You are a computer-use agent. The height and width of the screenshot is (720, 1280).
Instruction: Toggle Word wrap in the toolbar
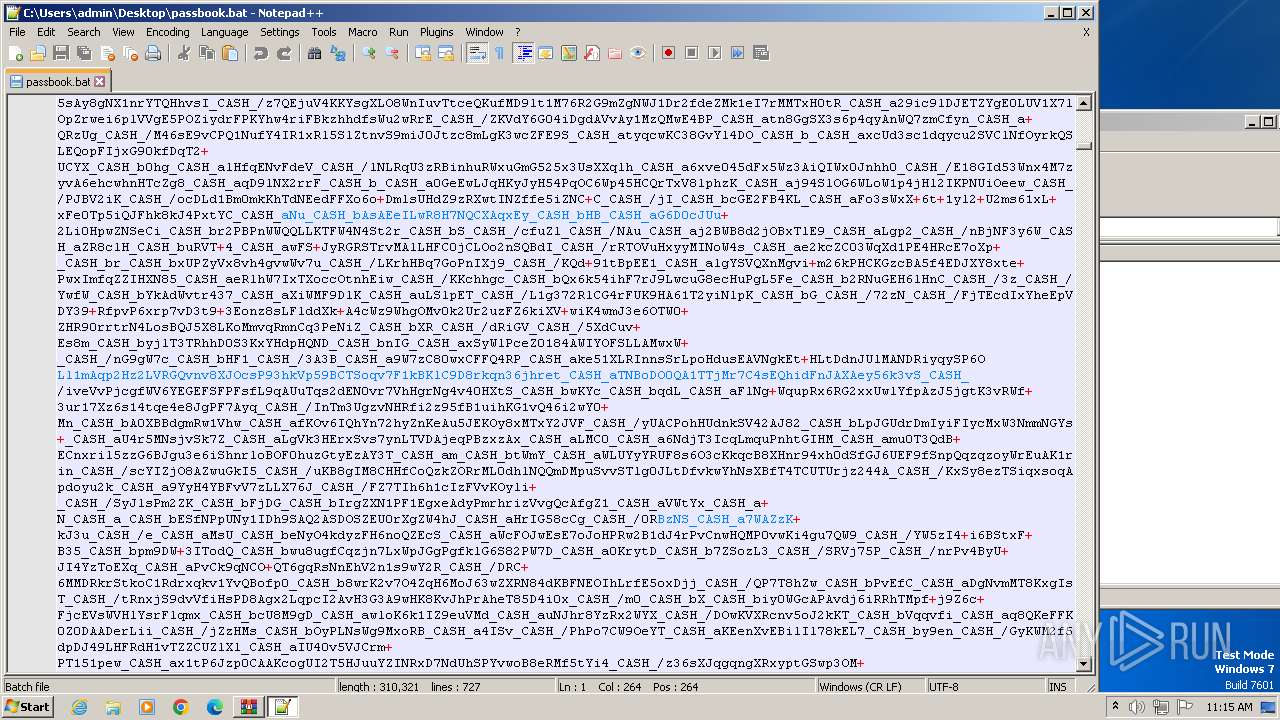tap(477, 53)
